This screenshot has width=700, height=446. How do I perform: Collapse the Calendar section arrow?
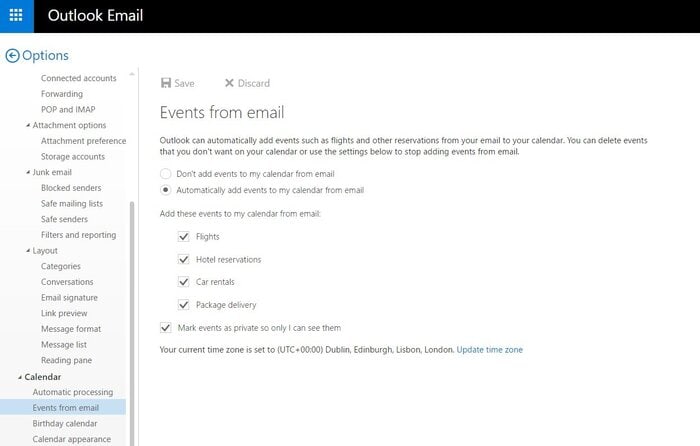(20, 377)
